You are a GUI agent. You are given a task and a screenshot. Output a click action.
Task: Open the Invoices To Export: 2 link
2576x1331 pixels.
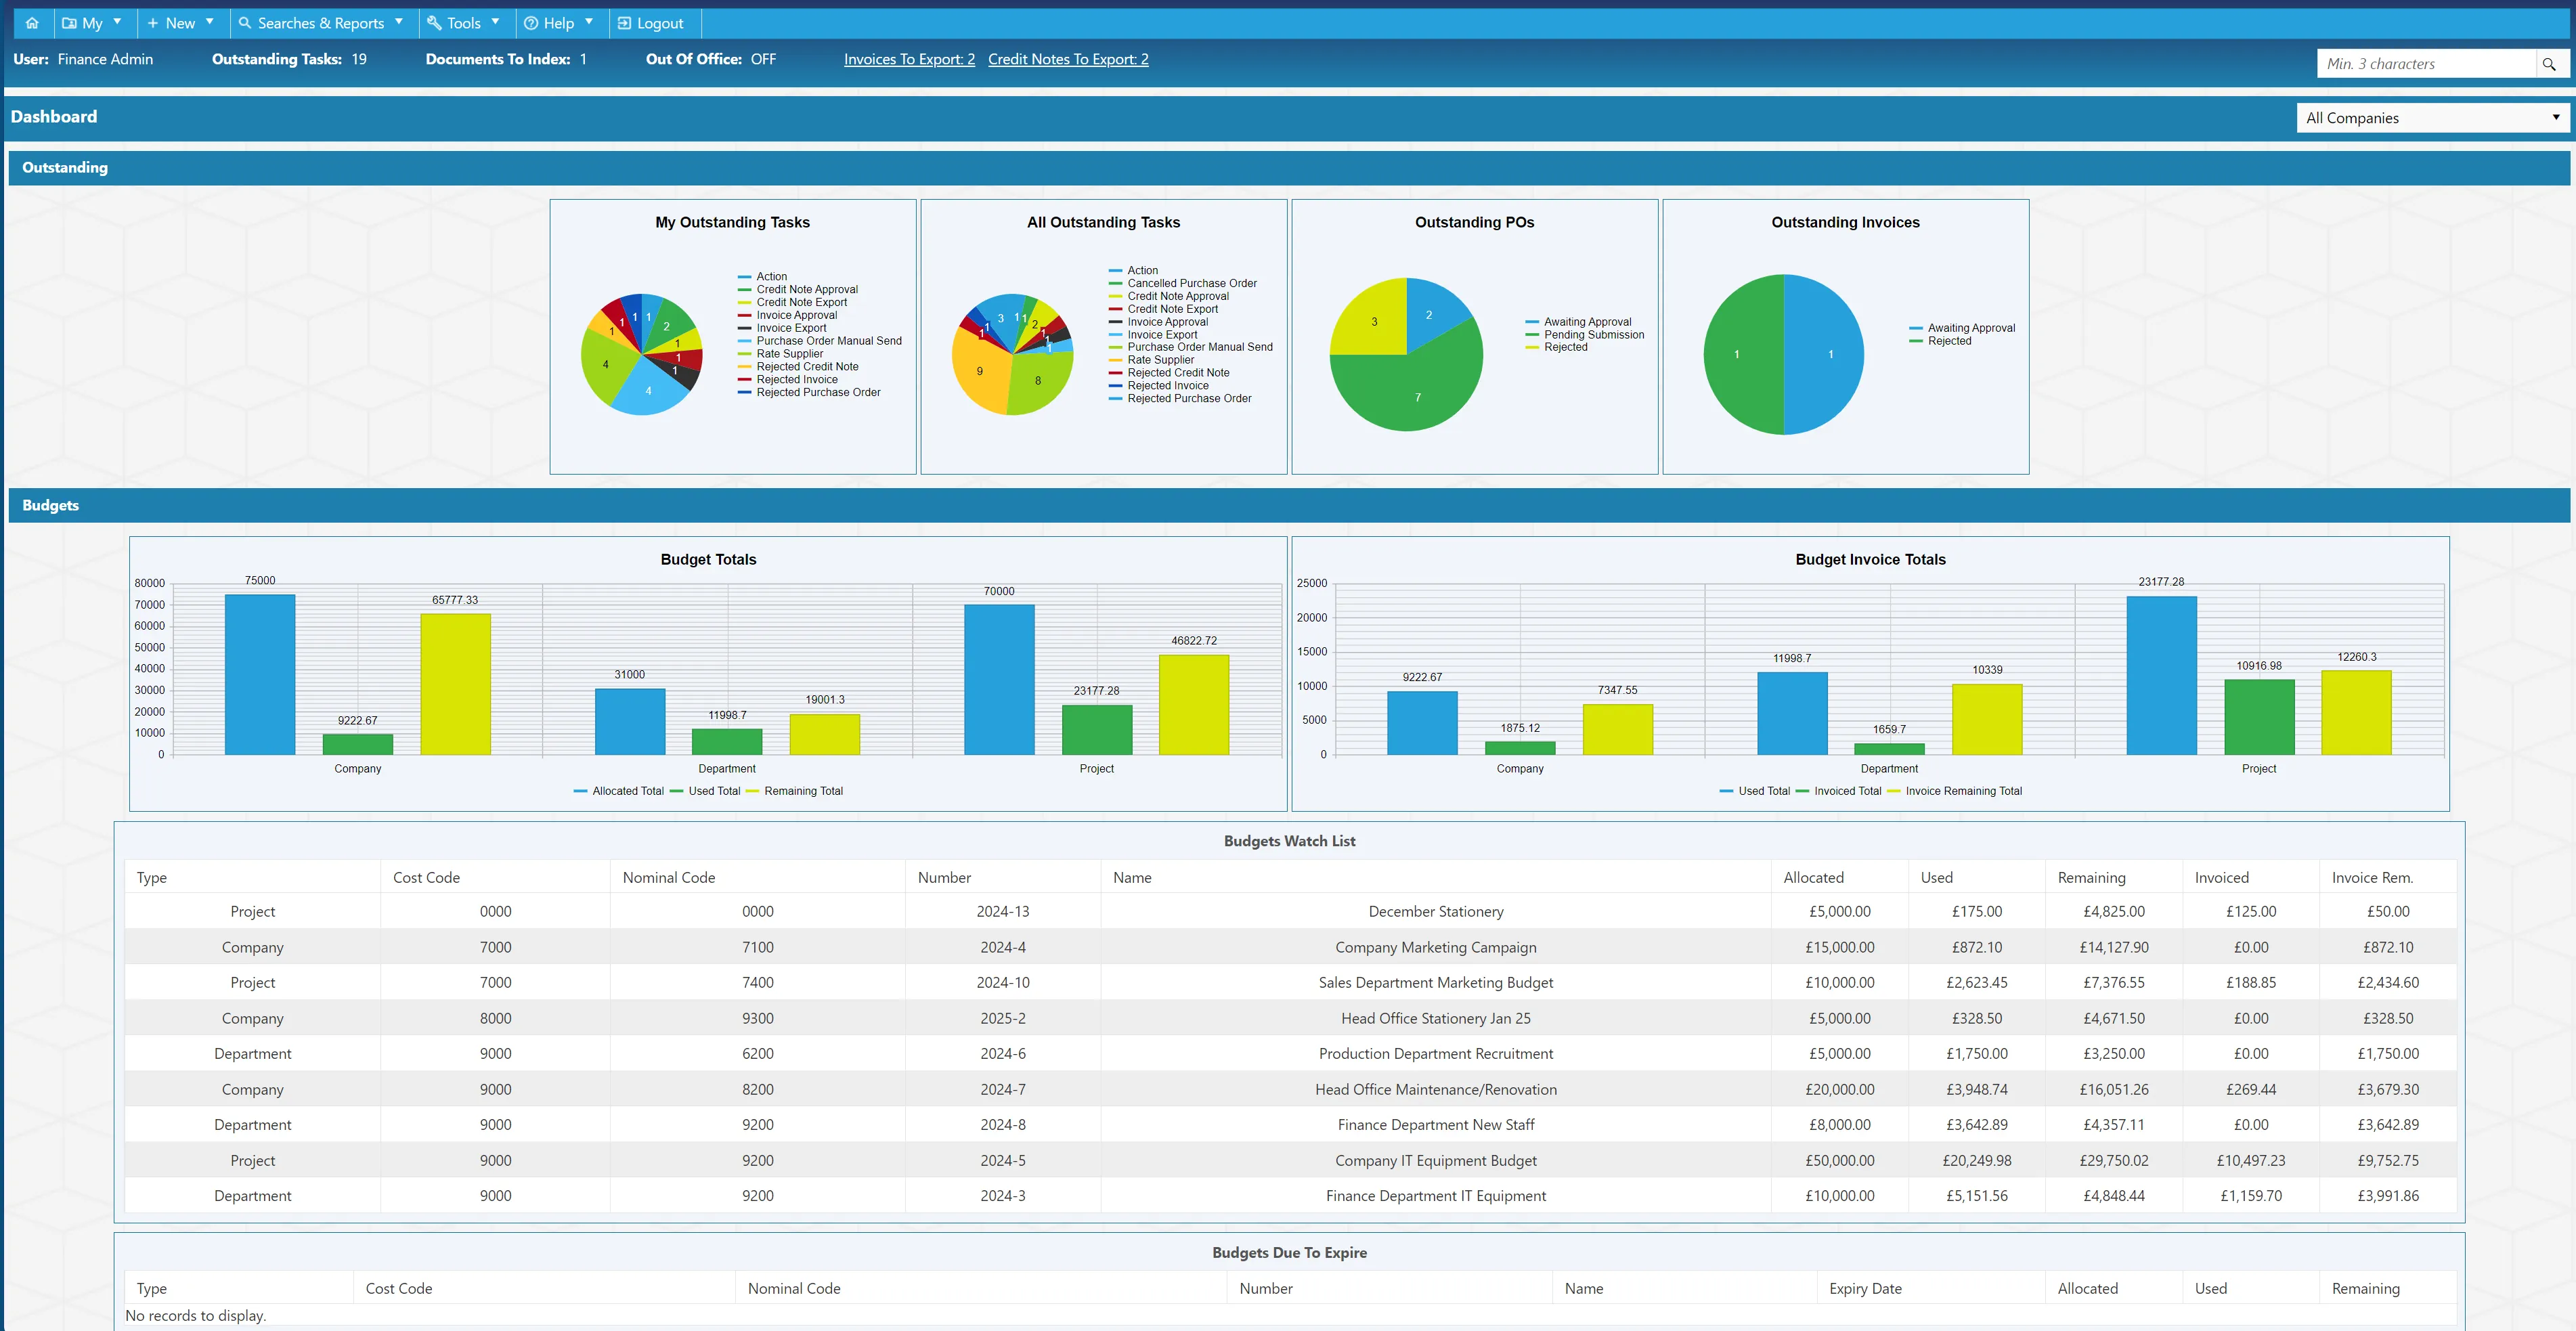pyautogui.click(x=909, y=59)
